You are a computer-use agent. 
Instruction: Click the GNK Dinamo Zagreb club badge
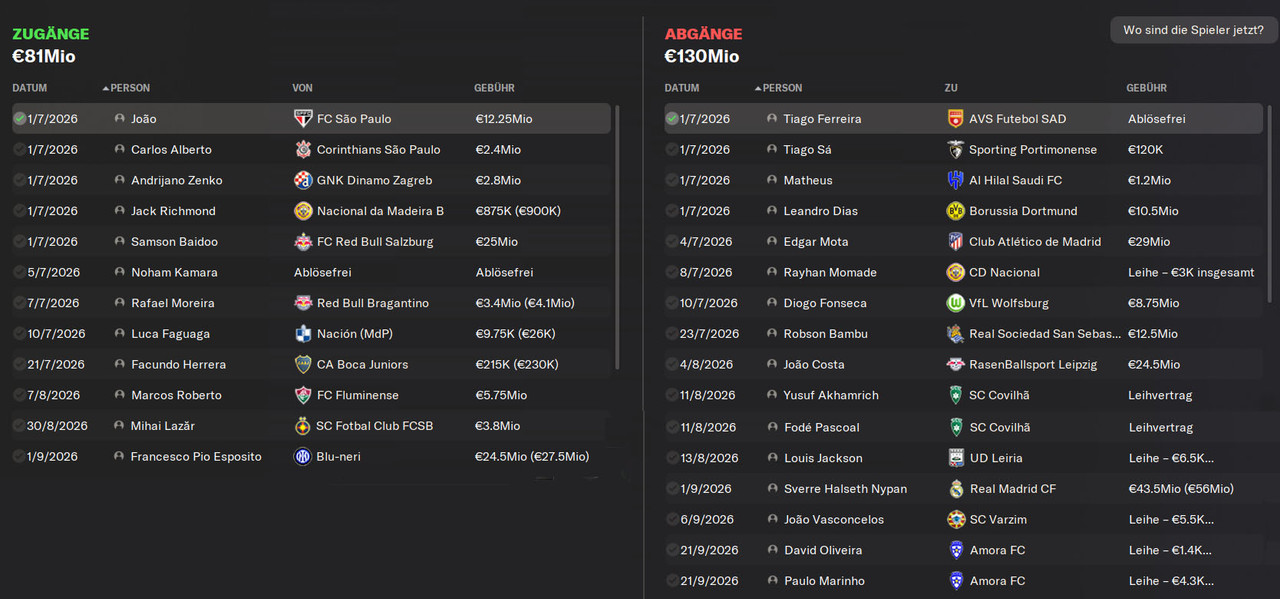[303, 181]
